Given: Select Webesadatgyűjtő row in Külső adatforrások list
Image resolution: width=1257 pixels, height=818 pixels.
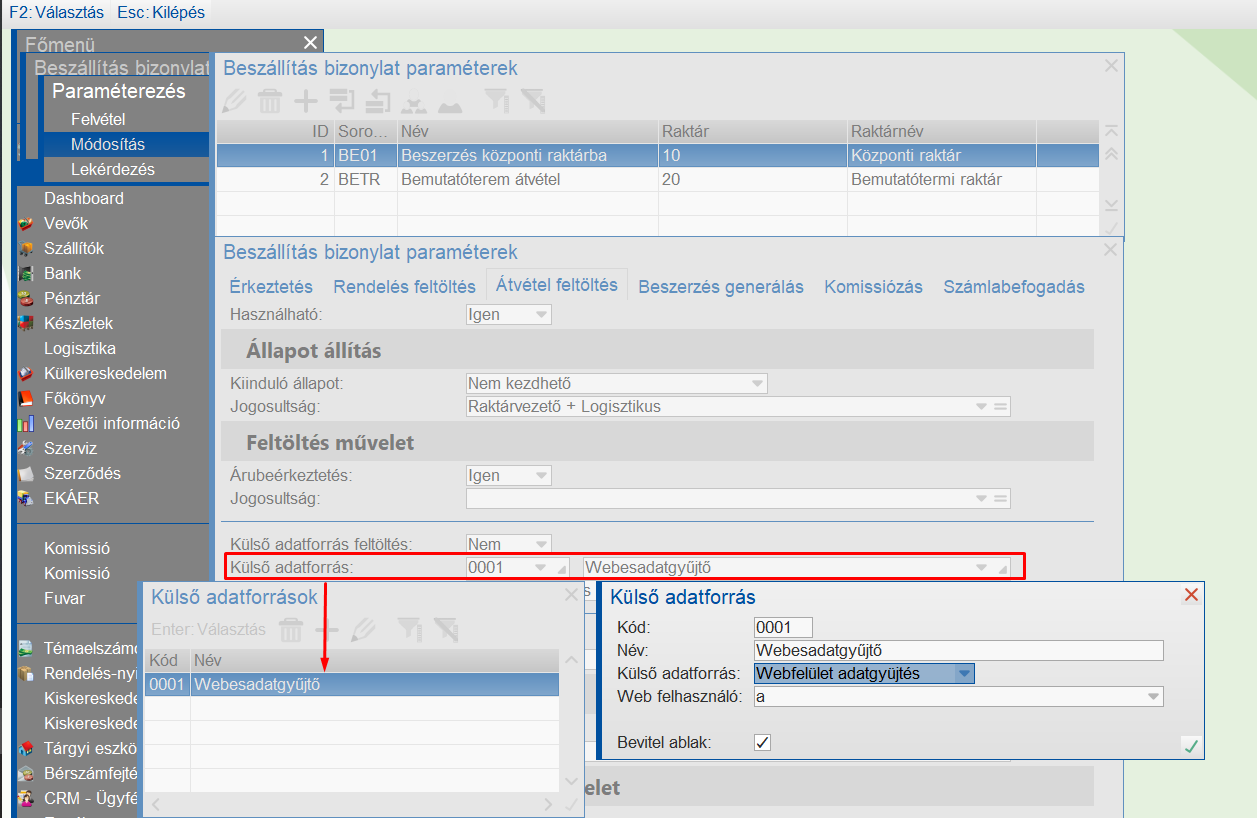Looking at the screenshot, I should point(352,684).
